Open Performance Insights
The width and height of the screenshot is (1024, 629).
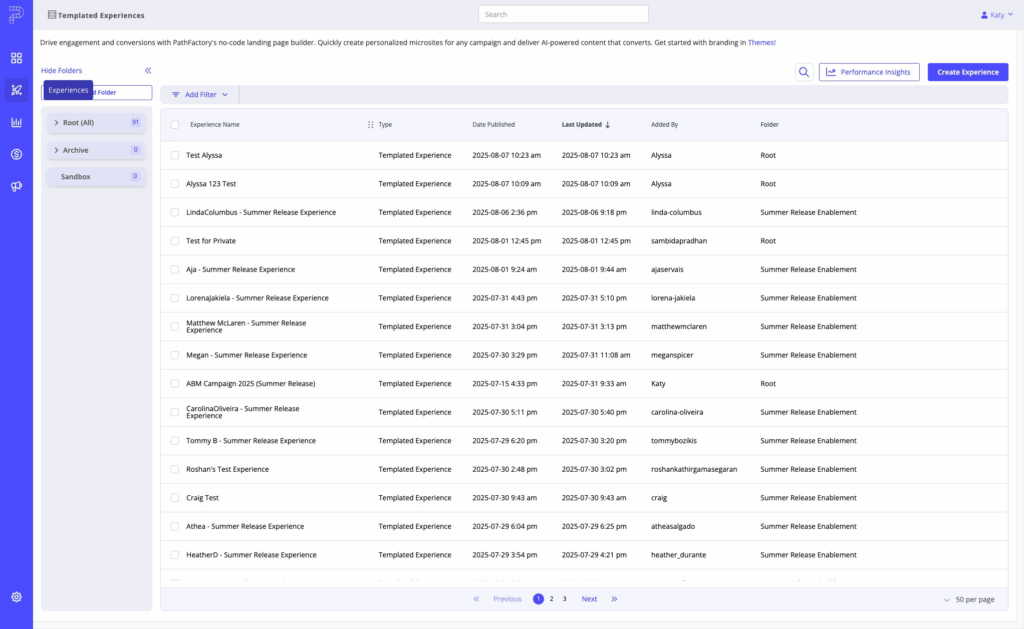[869, 72]
